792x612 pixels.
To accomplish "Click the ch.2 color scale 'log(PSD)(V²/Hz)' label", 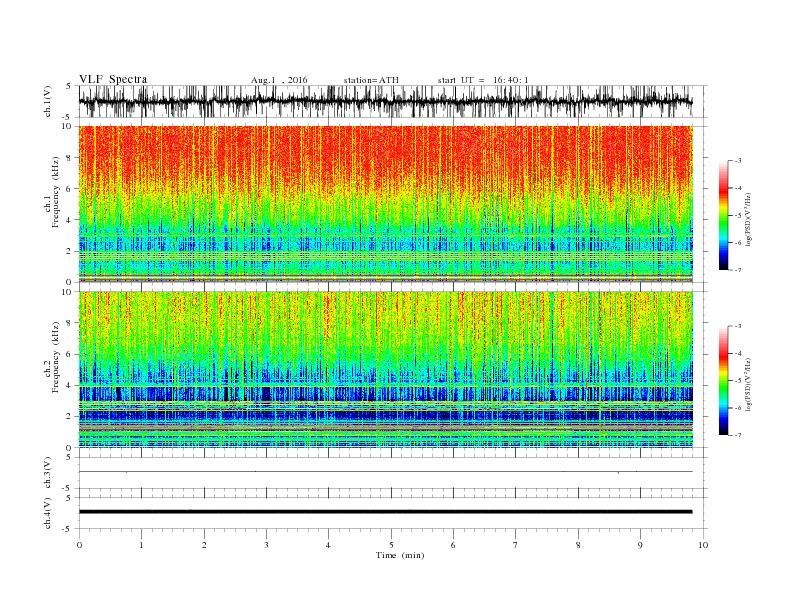I will [x=749, y=384].
